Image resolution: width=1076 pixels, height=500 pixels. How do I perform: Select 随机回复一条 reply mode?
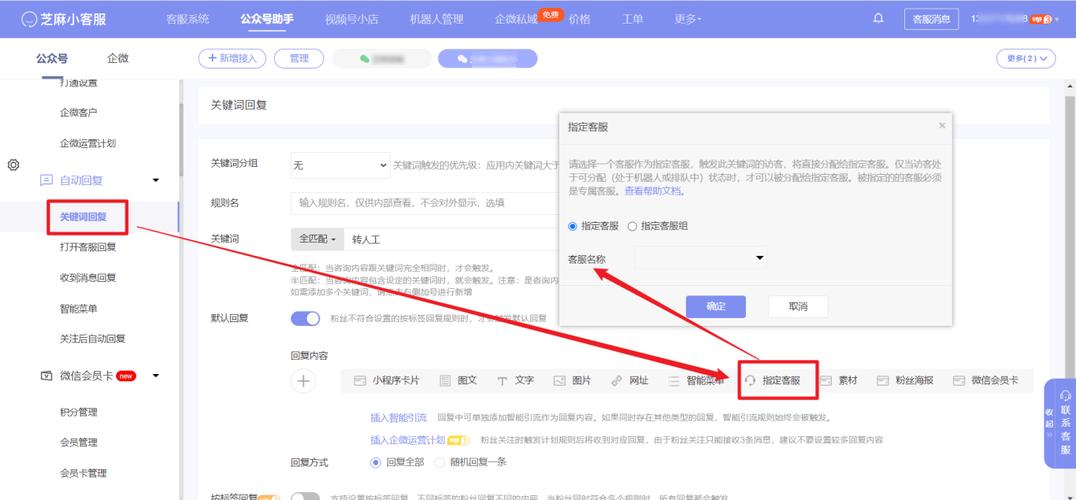440,462
